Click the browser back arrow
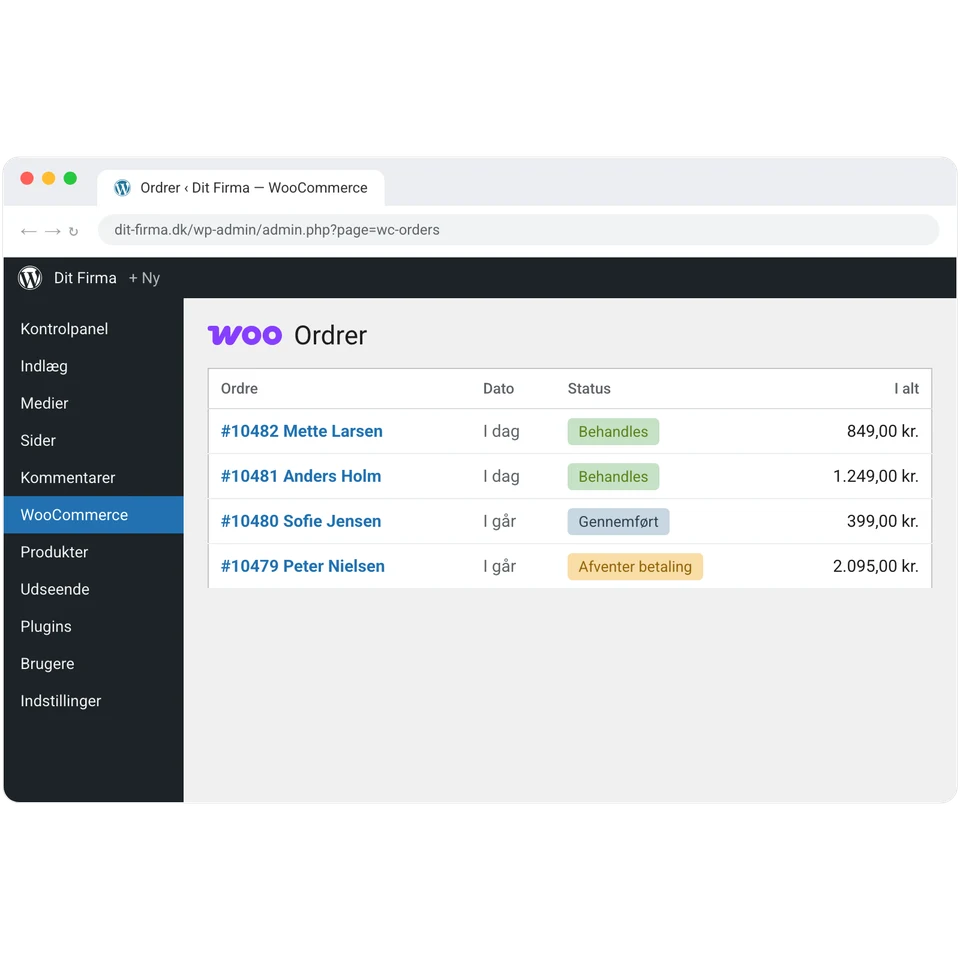This screenshot has height=960, width=960. point(28,231)
